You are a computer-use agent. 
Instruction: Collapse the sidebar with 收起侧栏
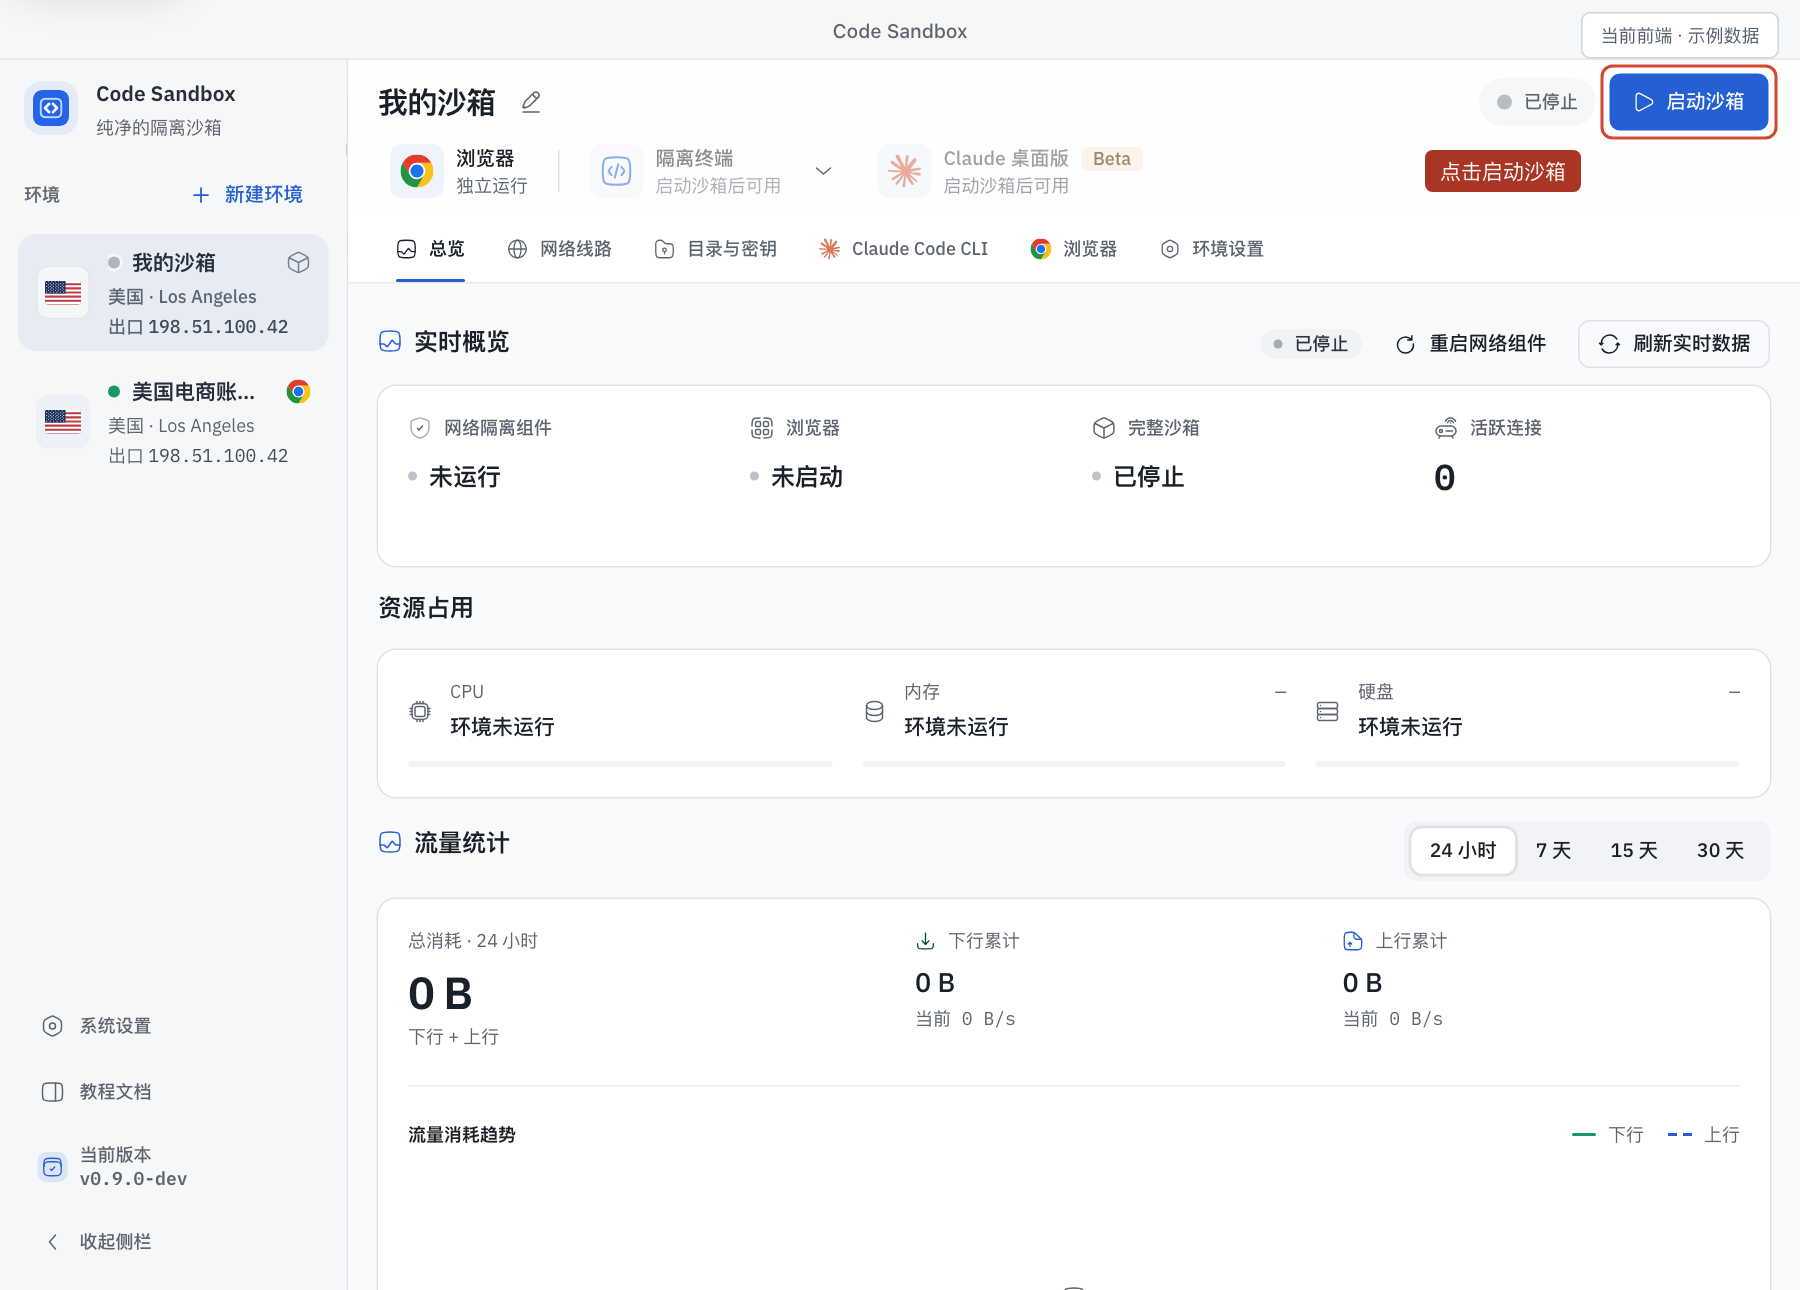98,1241
